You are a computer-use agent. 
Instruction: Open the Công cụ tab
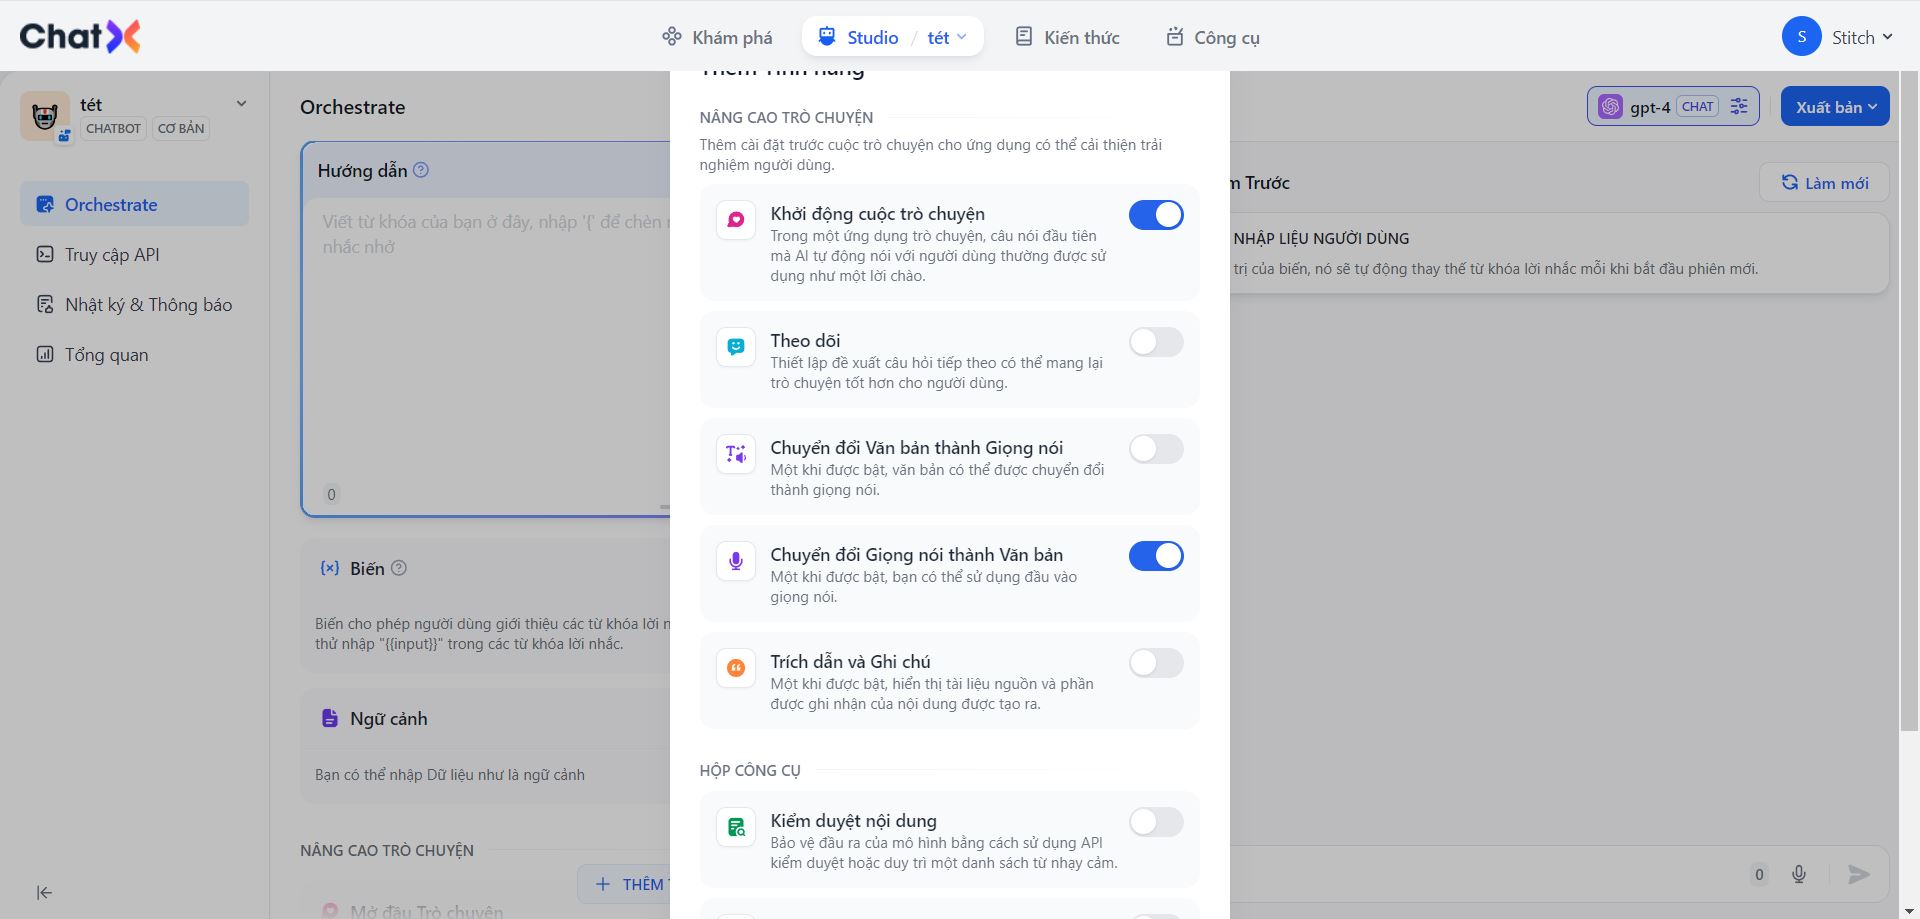tap(1212, 37)
